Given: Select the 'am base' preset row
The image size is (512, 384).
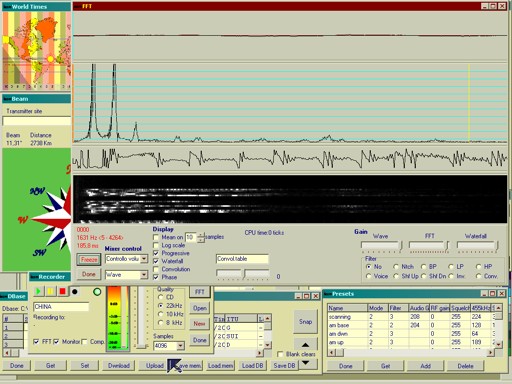Looking at the screenshot, I should pyautogui.click(x=410, y=325).
